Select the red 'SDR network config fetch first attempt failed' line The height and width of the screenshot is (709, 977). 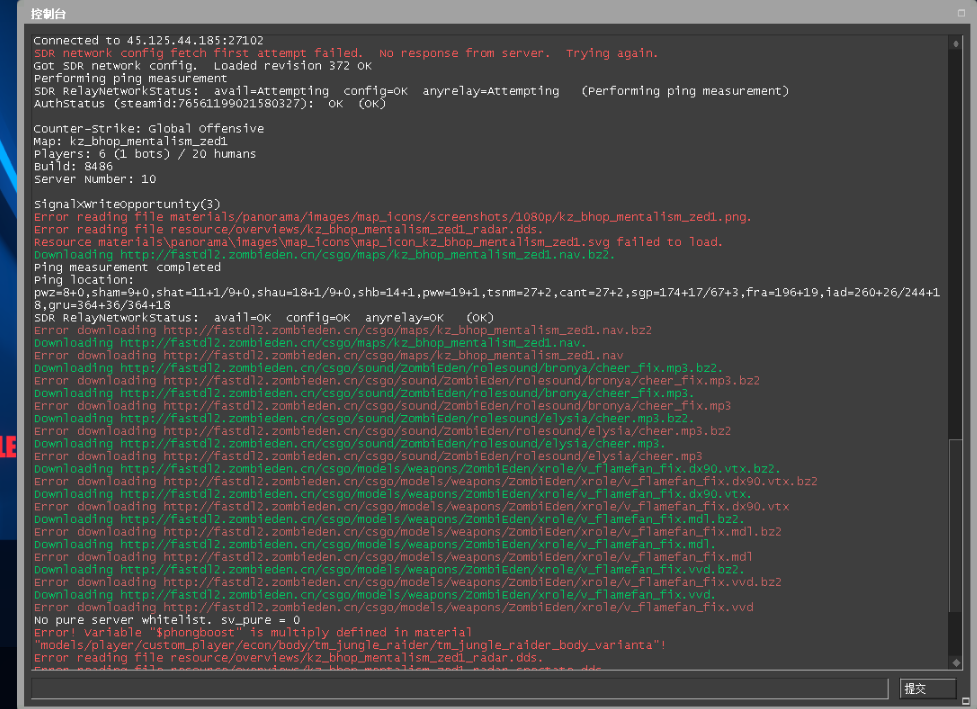tap(346, 53)
